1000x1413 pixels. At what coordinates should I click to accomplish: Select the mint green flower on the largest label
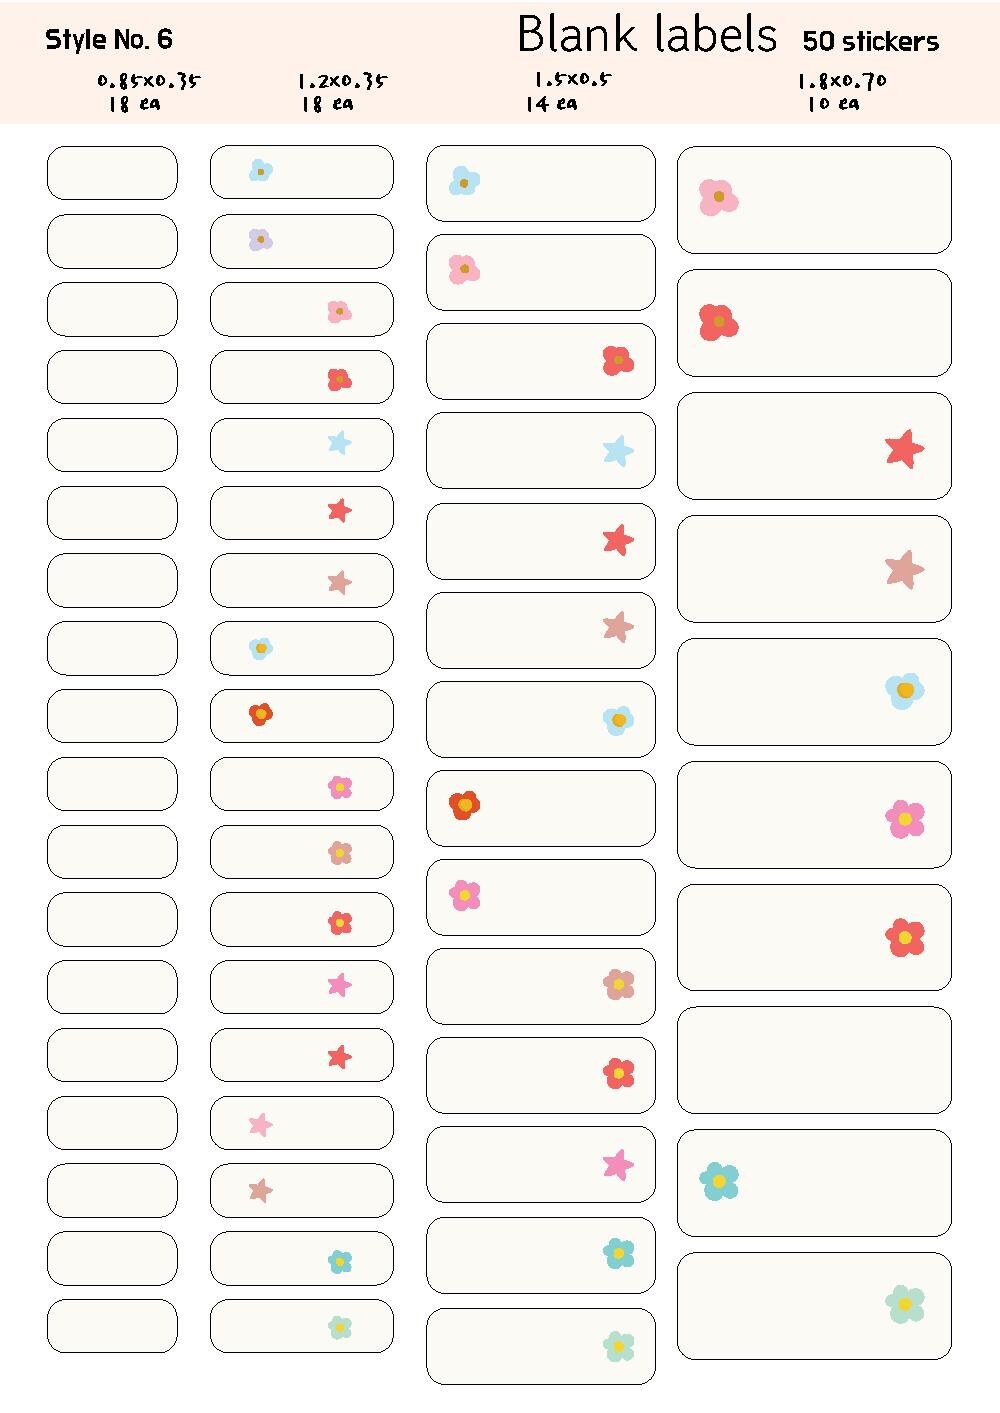point(904,1304)
